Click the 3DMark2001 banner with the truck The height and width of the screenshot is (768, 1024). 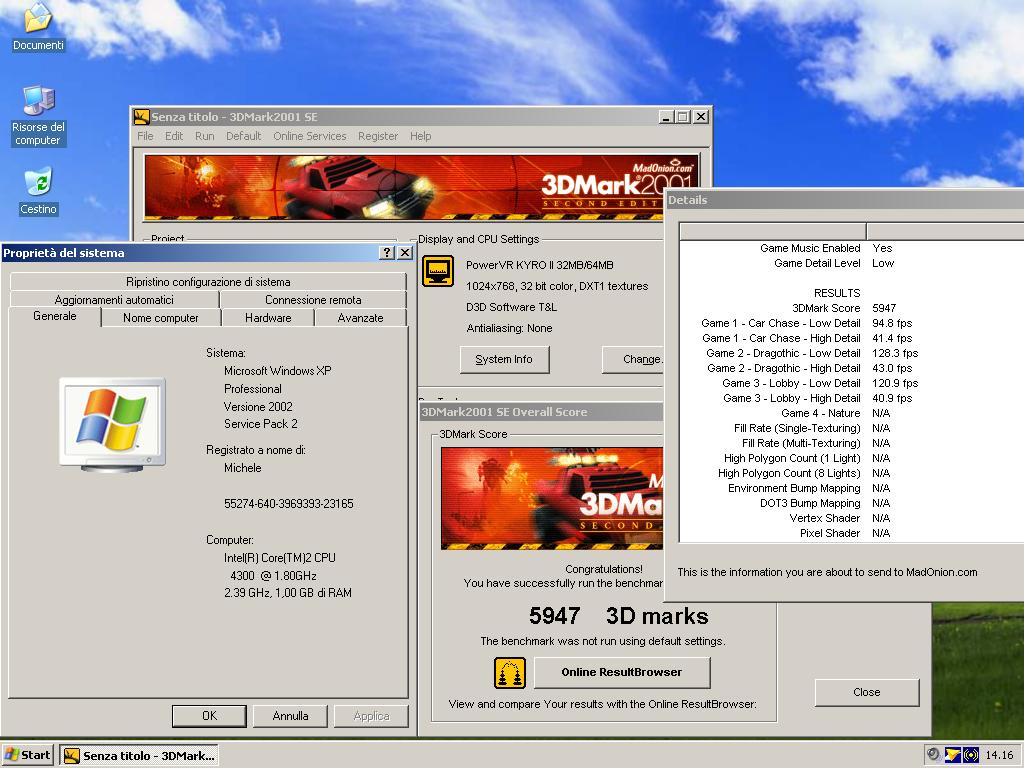click(421, 187)
